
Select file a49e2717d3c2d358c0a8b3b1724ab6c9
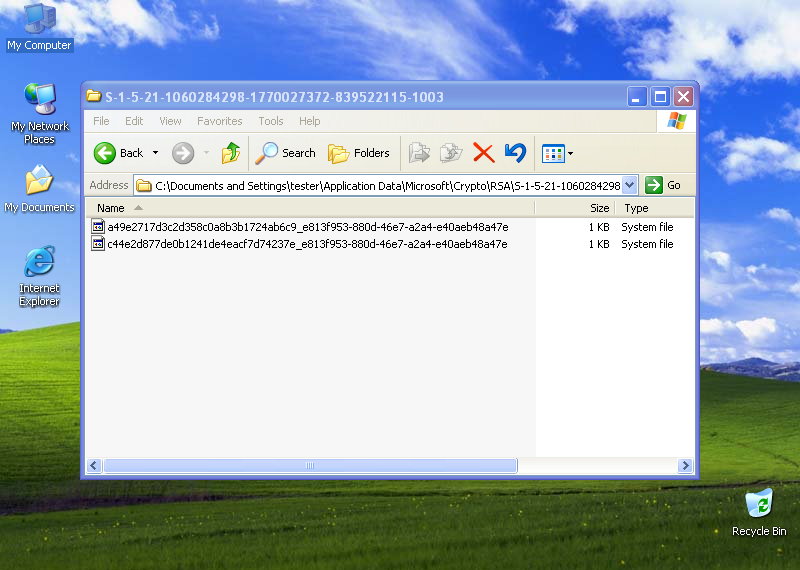tap(308, 227)
